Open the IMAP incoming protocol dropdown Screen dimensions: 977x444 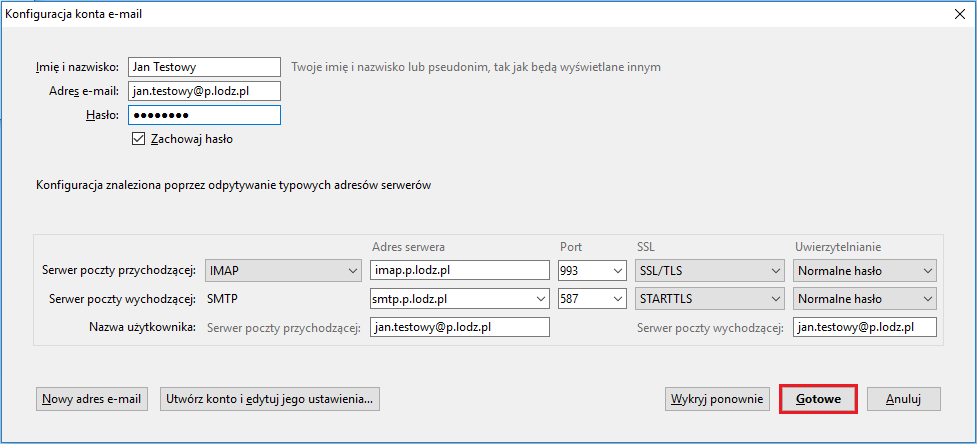283,271
